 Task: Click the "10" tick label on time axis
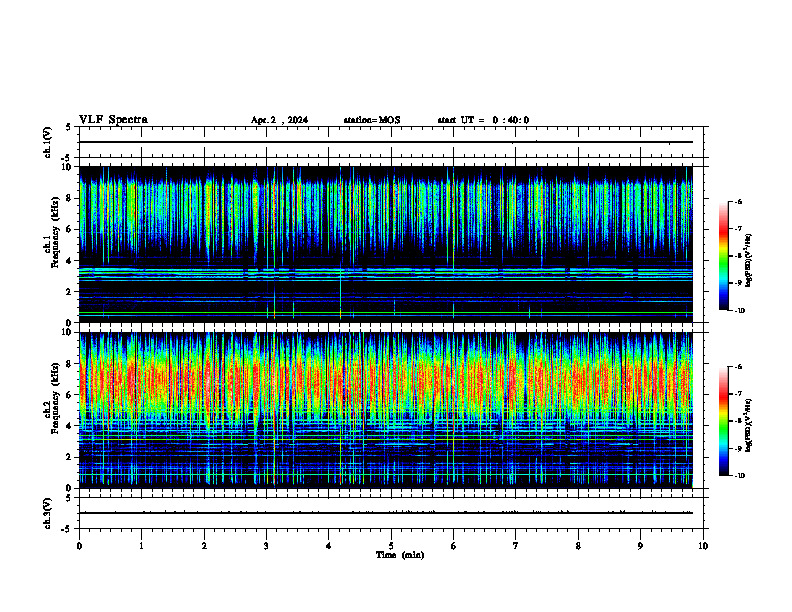pos(703,546)
